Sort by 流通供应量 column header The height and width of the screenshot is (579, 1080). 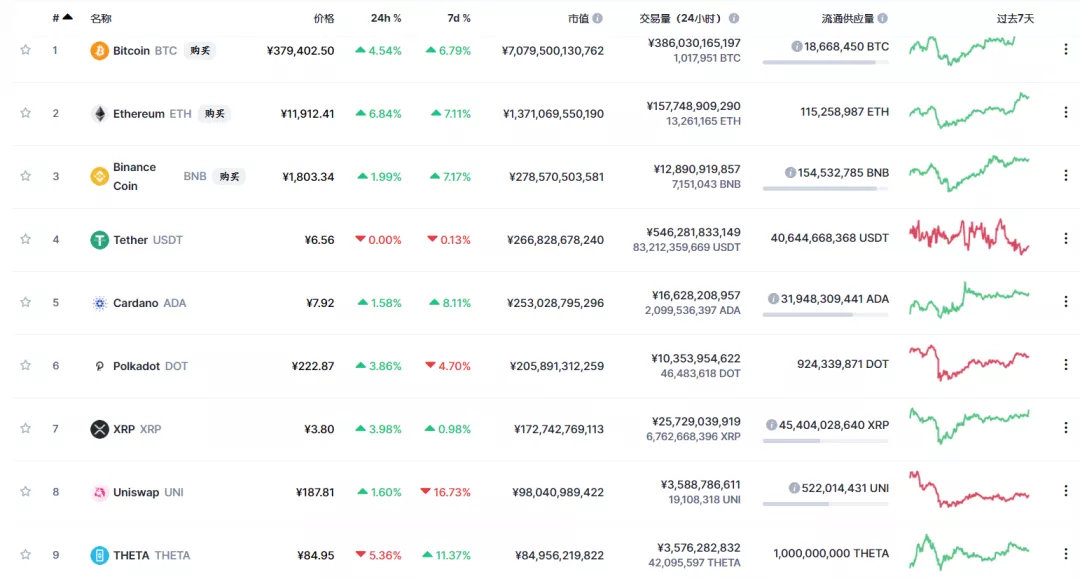847,19
